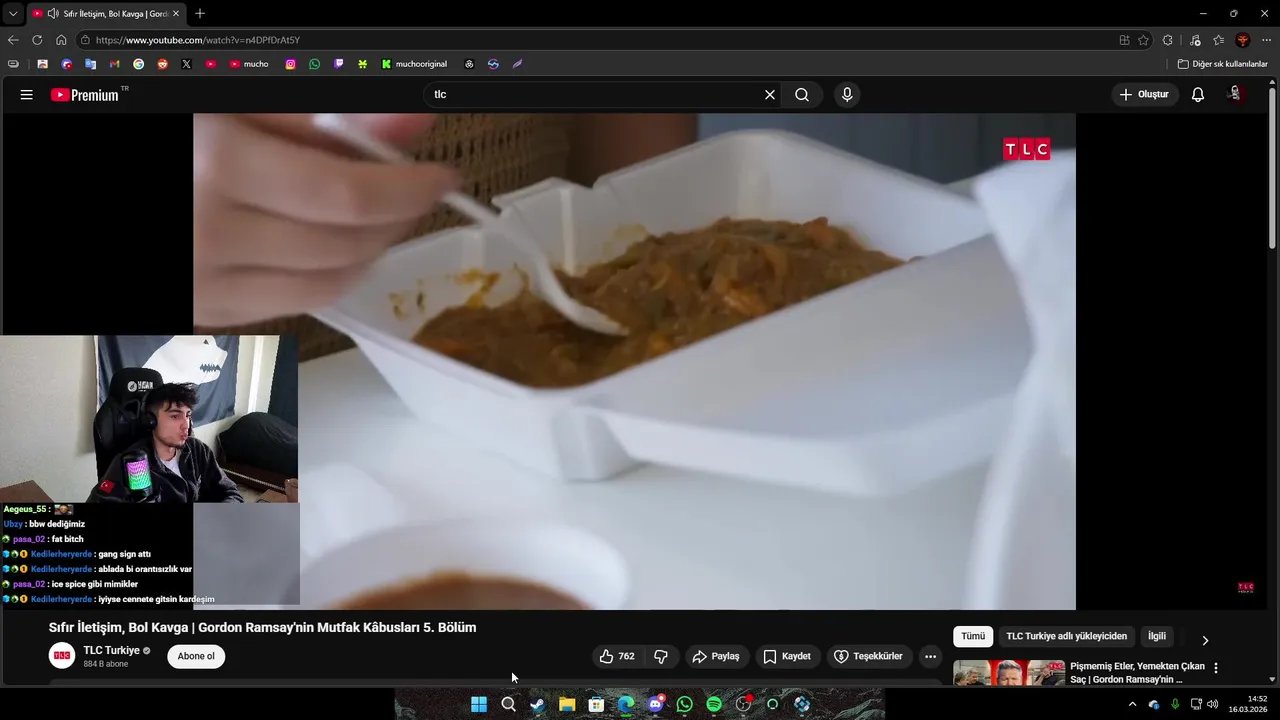This screenshot has width=1280, height=720.
Task: Open the 'Oluştur' create menu
Action: (x=1145, y=94)
